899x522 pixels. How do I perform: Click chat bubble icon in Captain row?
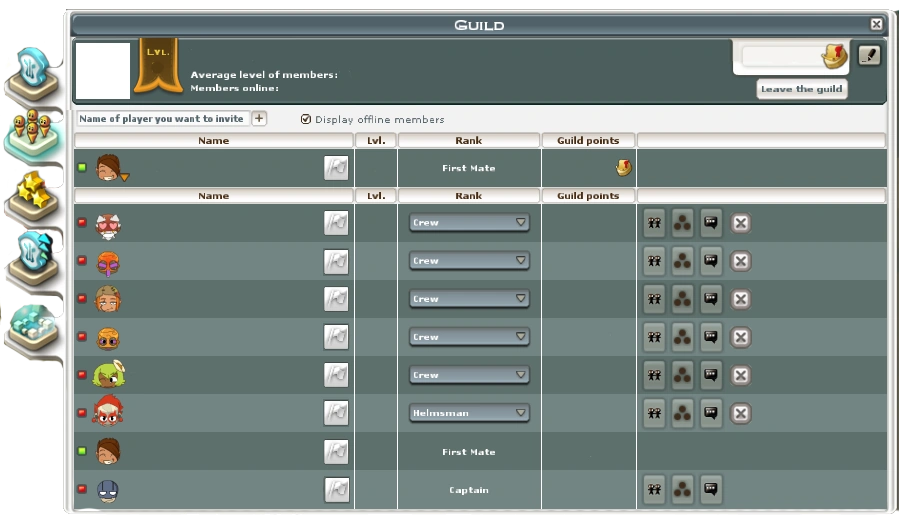click(x=711, y=489)
